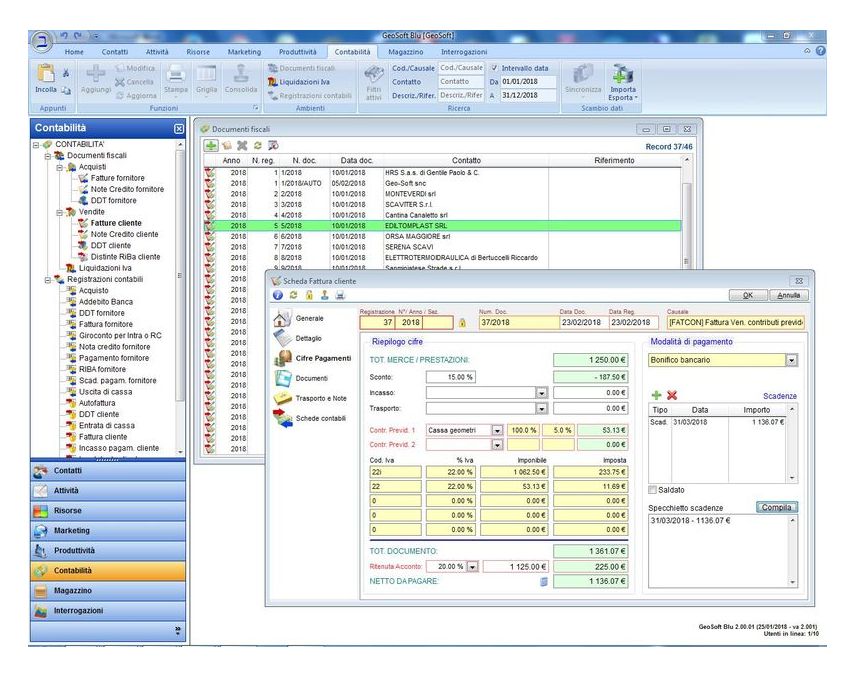Click the Stampa printer icon

coord(175,73)
